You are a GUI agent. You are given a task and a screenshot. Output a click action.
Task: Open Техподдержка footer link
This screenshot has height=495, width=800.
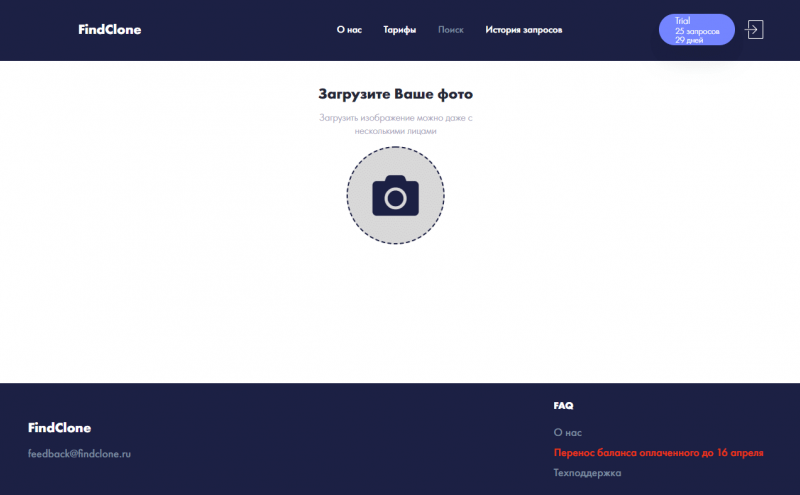pos(587,473)
